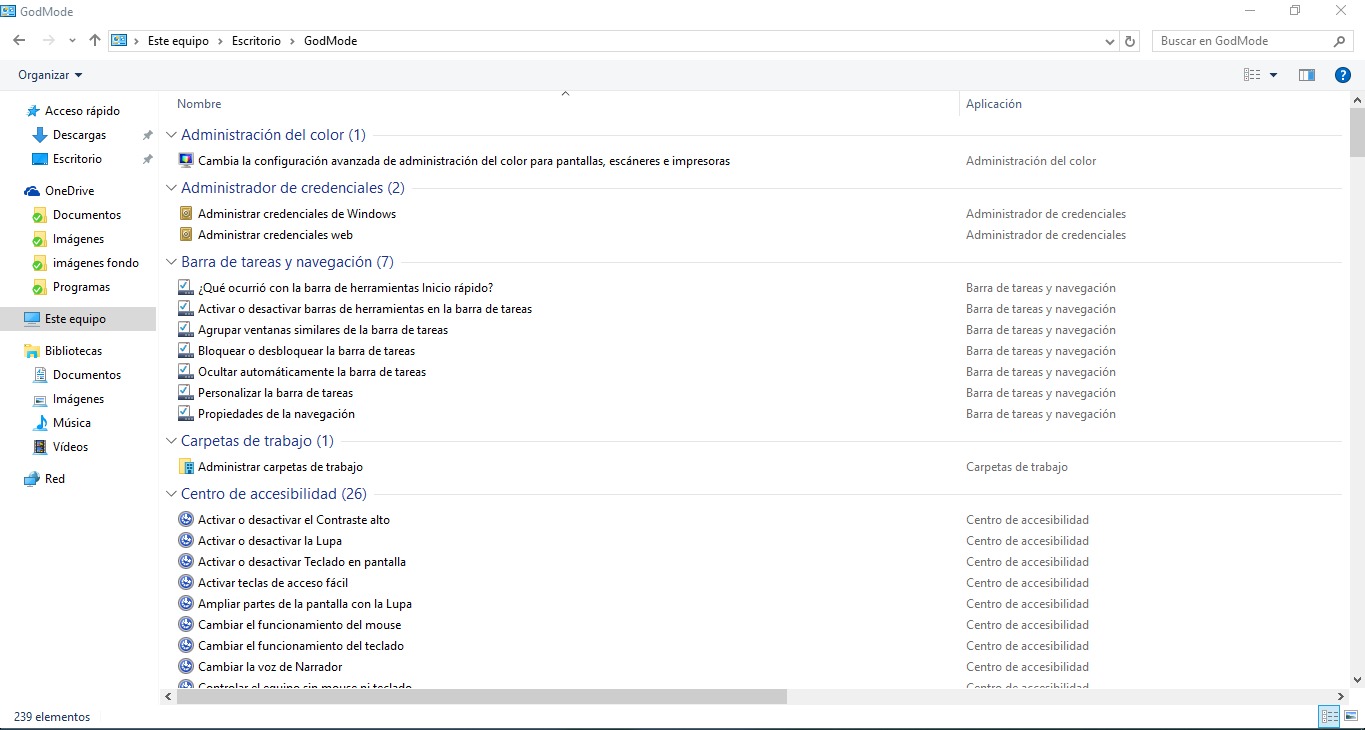Select Bibliotecas in navigation pane
The width and height of the screenshot is (1365, 730).
73,351
